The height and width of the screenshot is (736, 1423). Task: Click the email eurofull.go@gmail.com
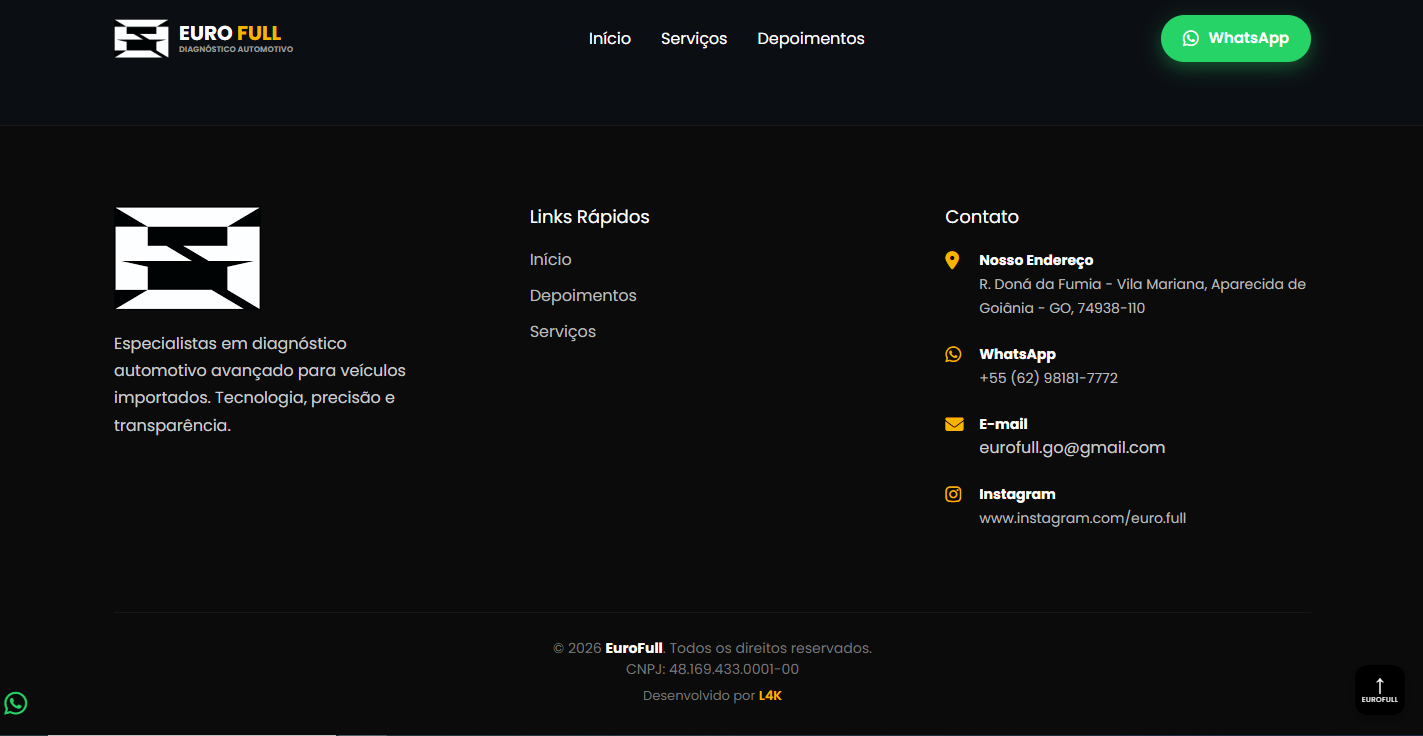[x=1072, y=447]
